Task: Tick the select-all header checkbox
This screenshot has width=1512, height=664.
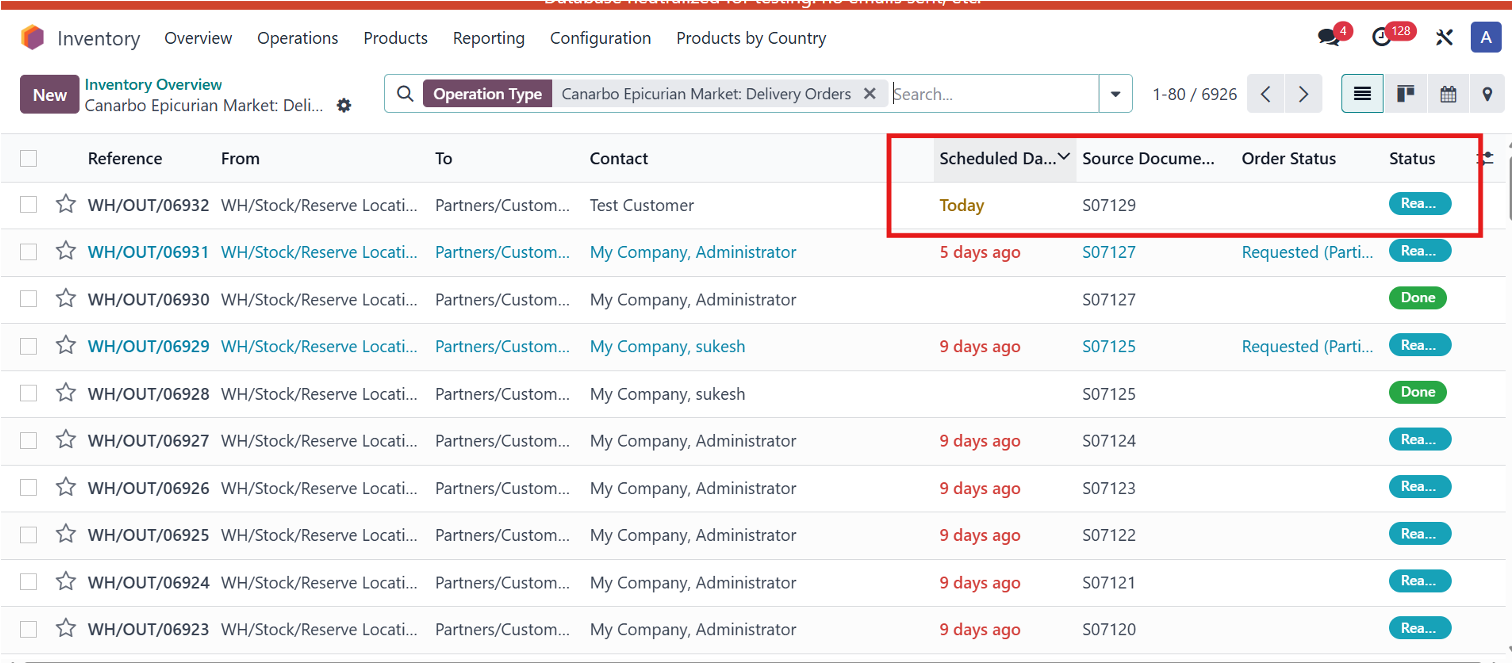Action: point(28,158)
